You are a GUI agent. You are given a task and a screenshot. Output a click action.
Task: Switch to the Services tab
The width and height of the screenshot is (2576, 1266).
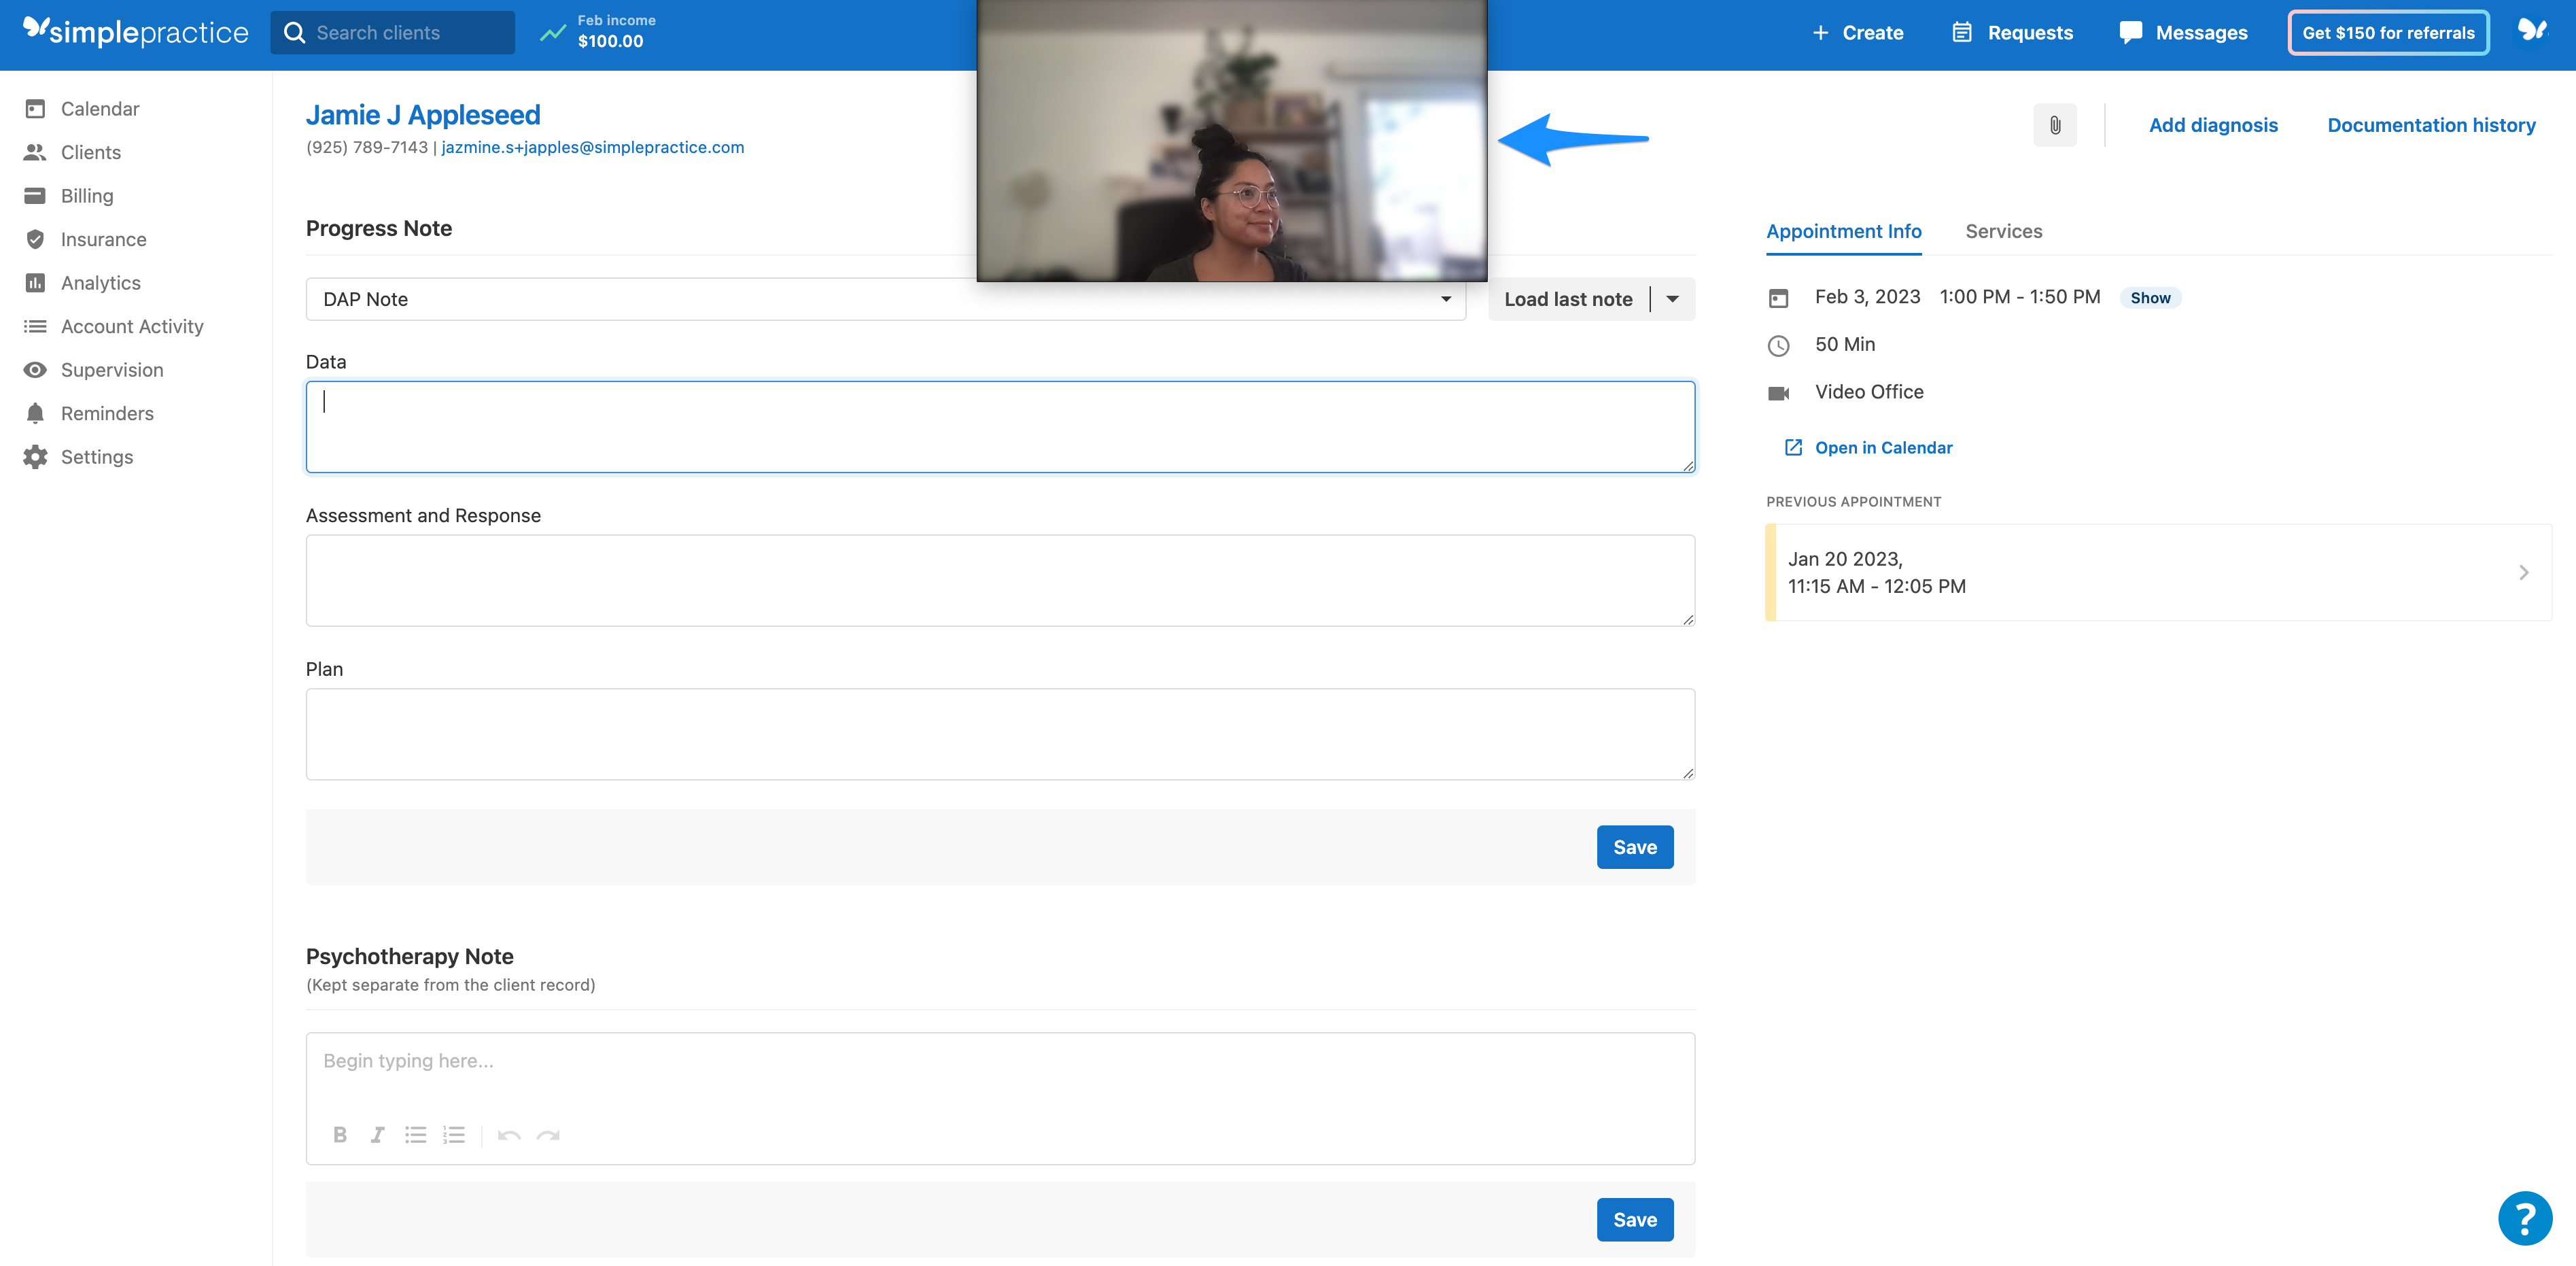tap(2003, 231)
